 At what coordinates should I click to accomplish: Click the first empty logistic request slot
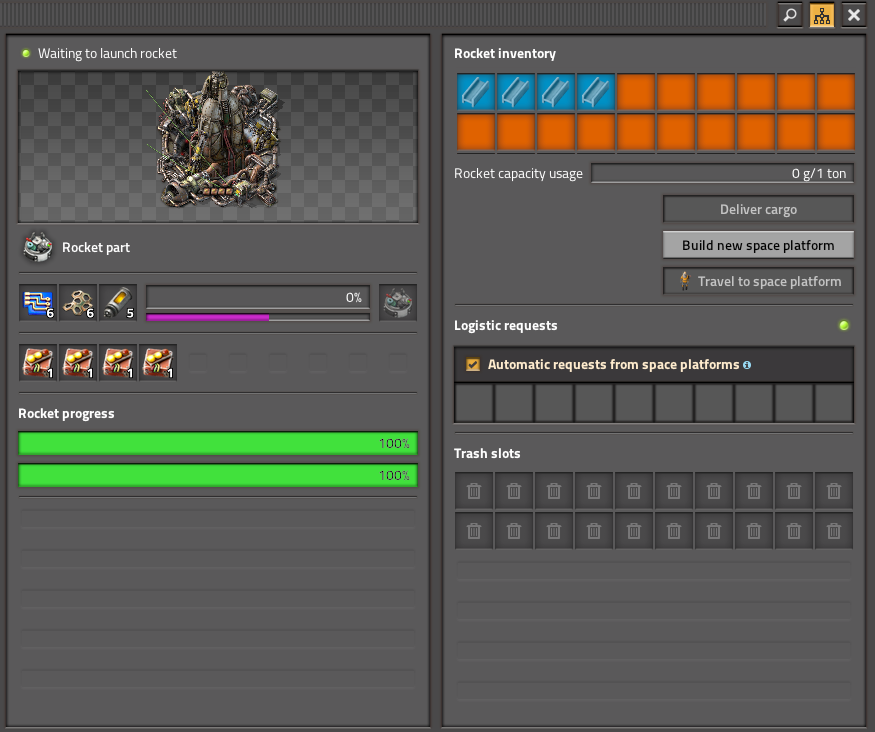(x=474, y=403)
